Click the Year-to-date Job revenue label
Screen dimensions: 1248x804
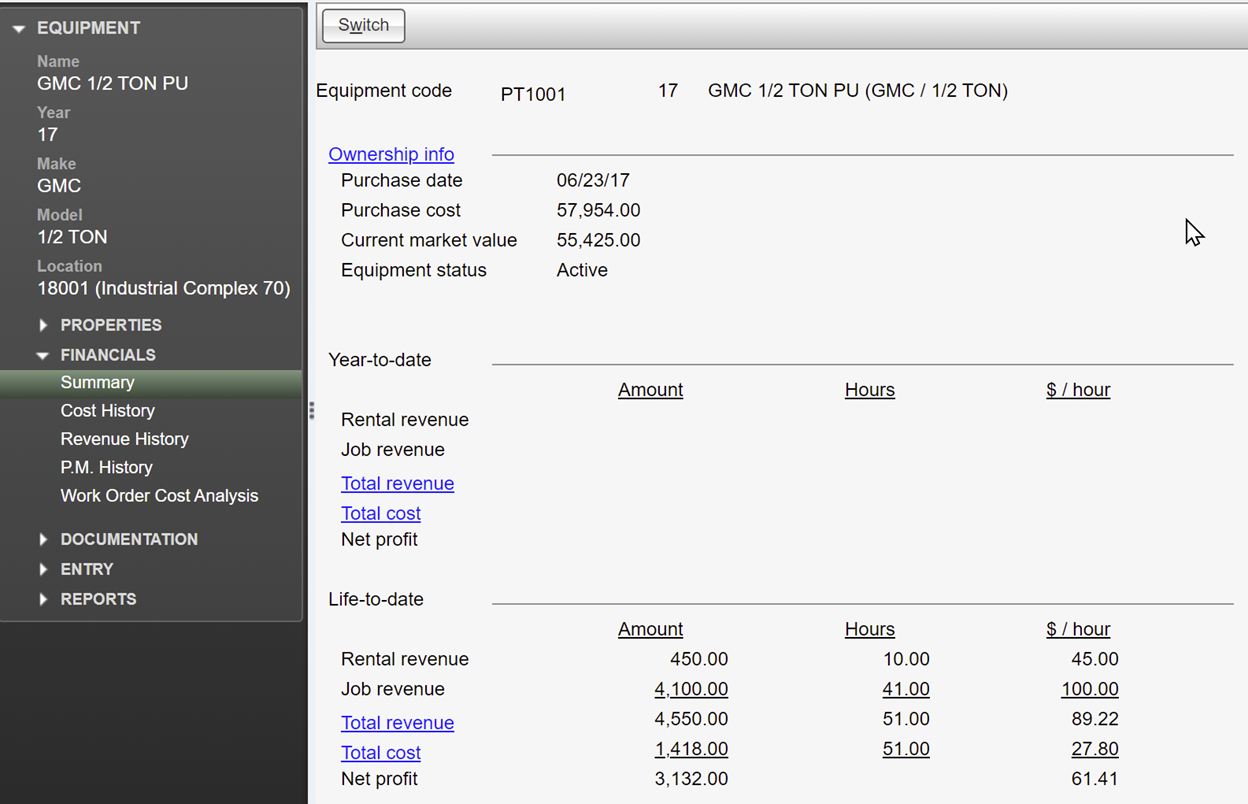click(393, 450)
